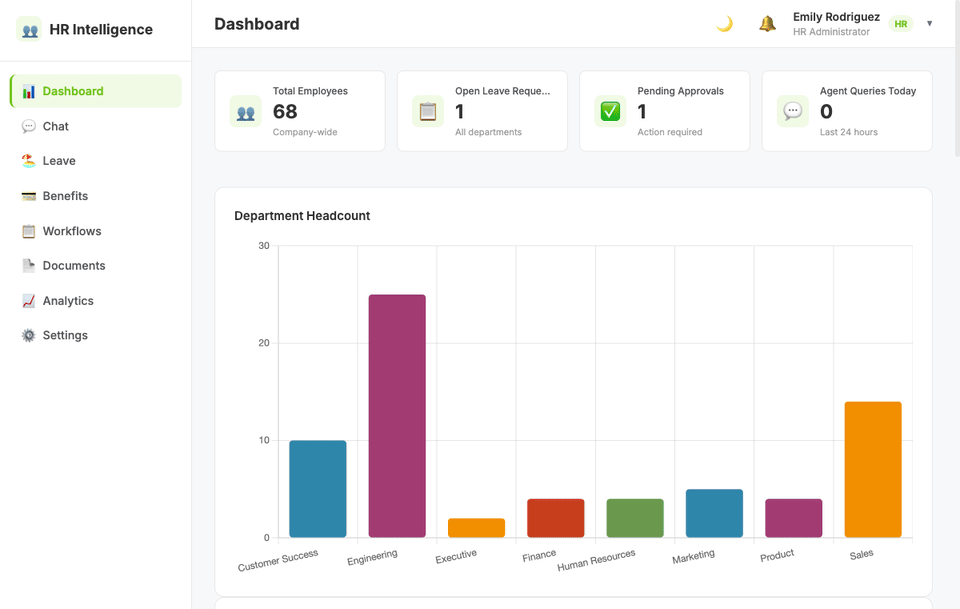Screen dimensions: 960x609
Task: Select the Engineering purple bar
Action: click(397, 416)
